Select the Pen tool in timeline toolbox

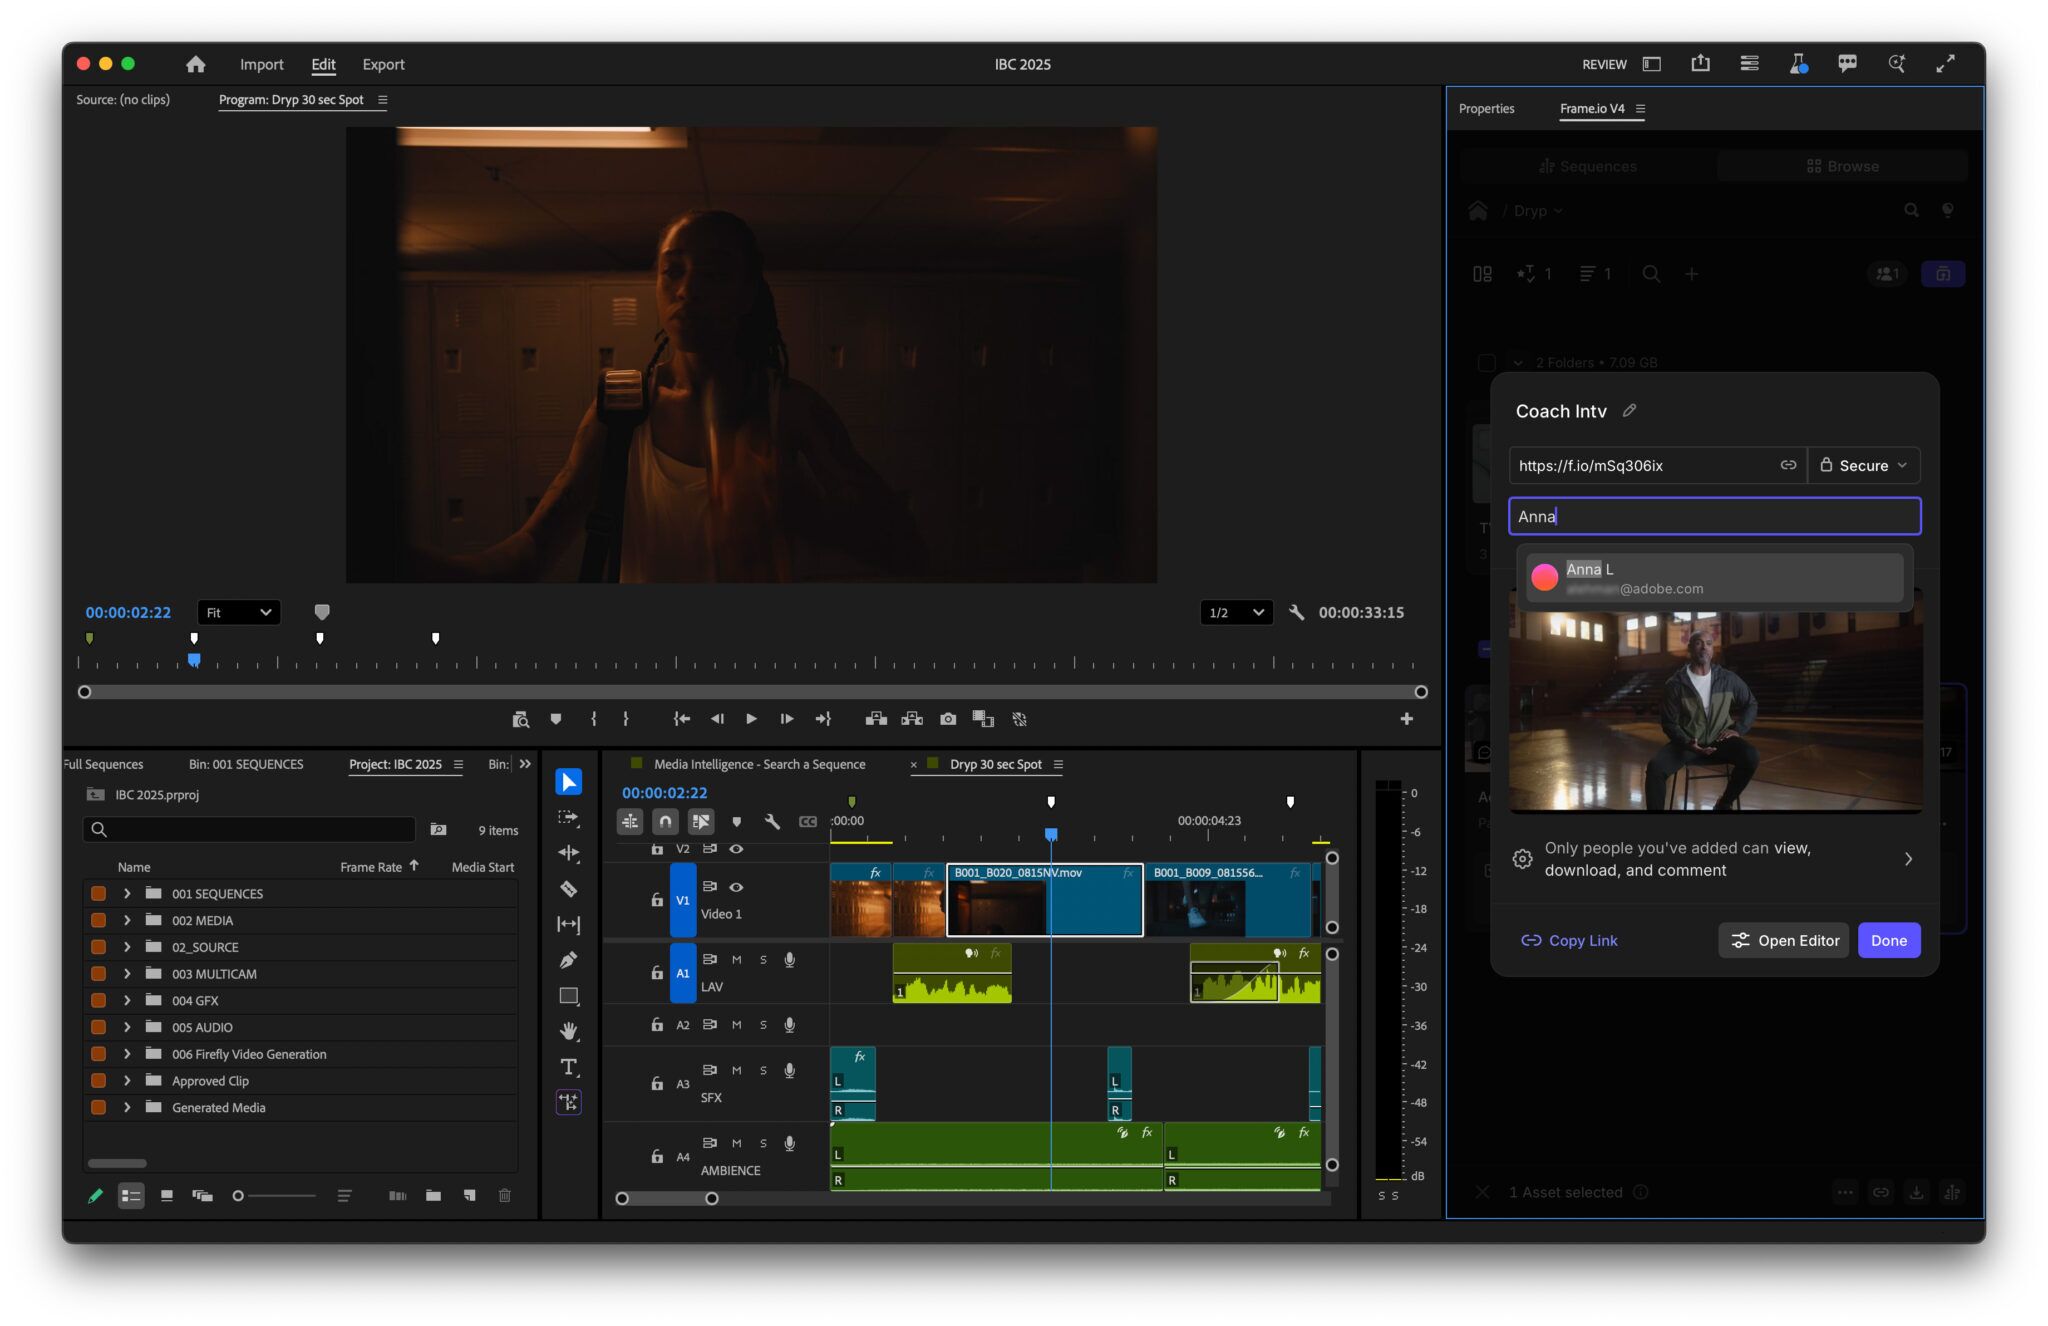point(568,960)
